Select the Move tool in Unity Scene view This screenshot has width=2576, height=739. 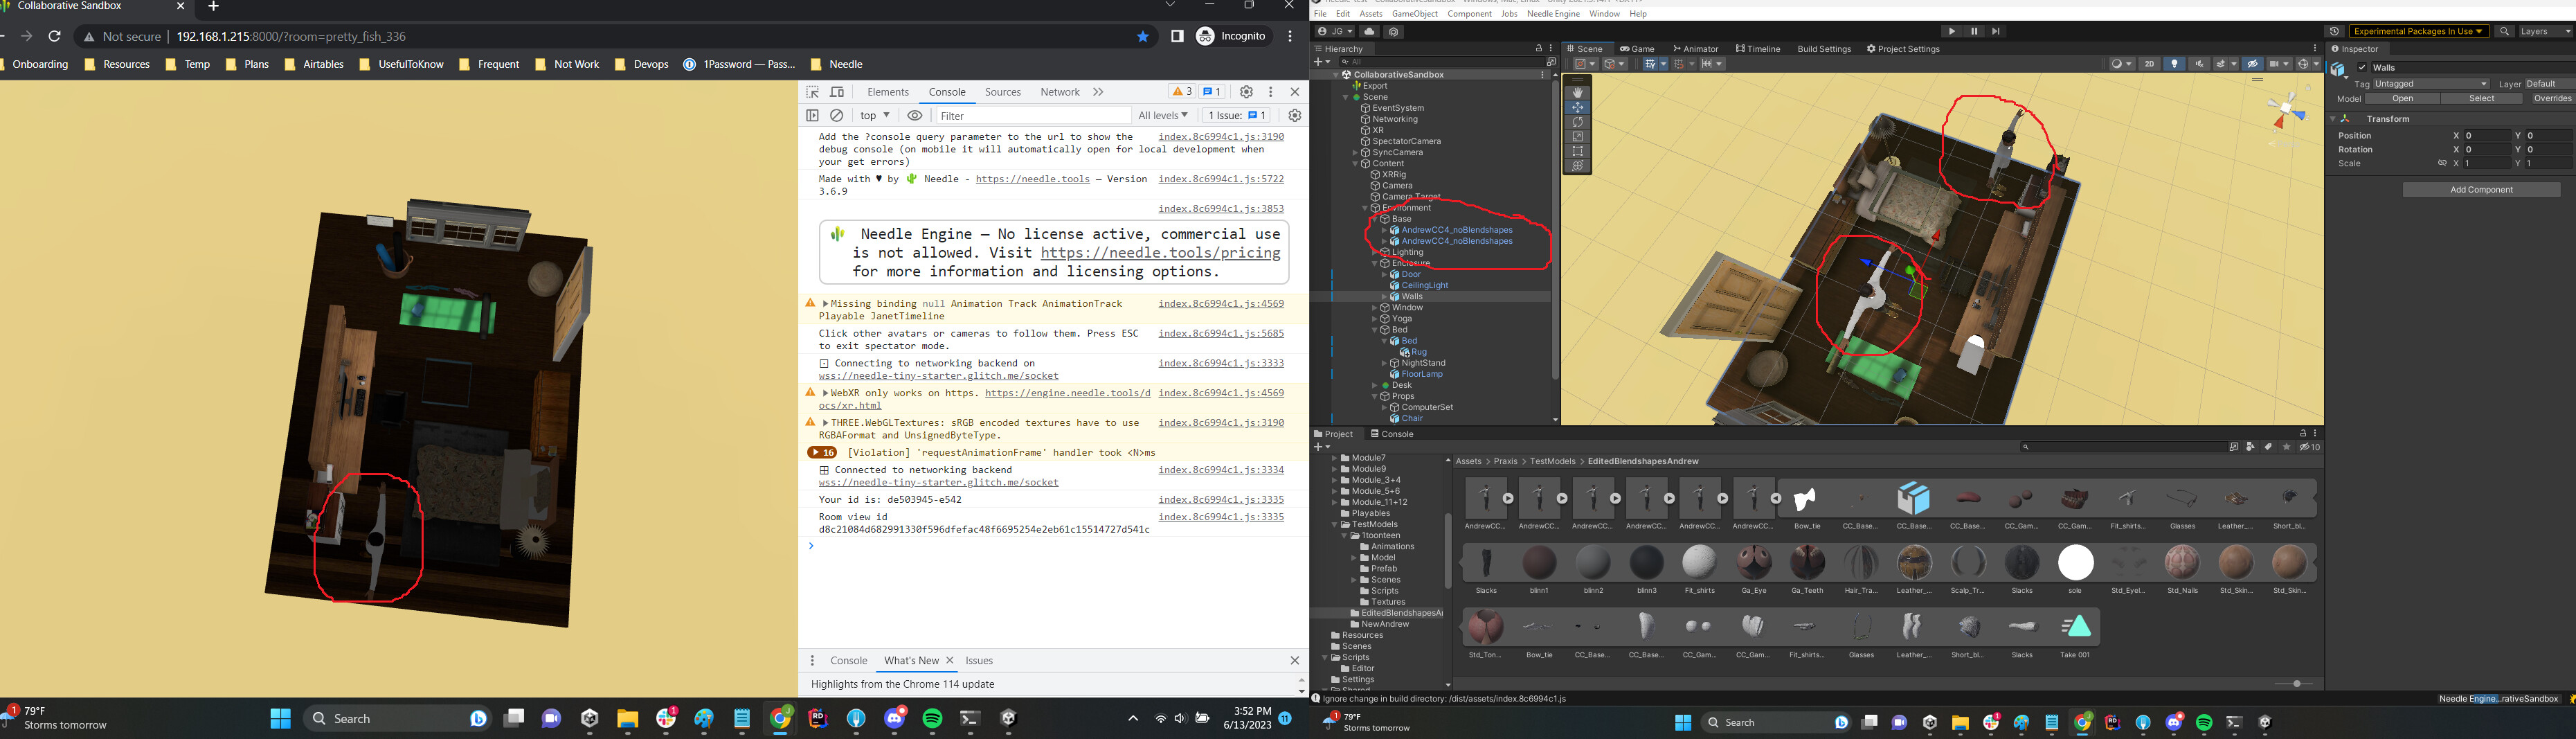(x=1577, y=107)
